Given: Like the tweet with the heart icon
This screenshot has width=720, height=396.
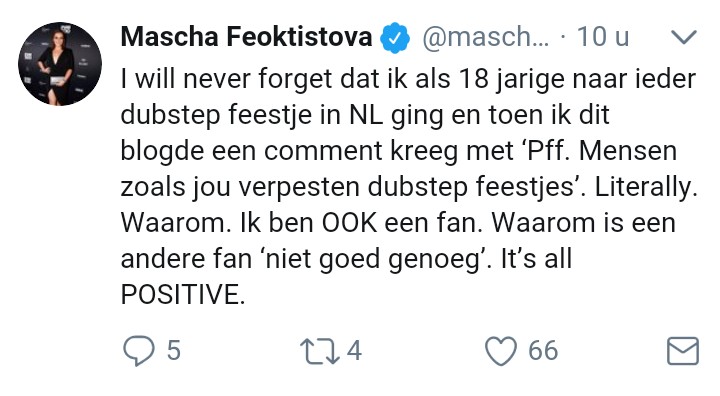Looking at the screenshot, I should pyautogui.click(x=501, y=351).
